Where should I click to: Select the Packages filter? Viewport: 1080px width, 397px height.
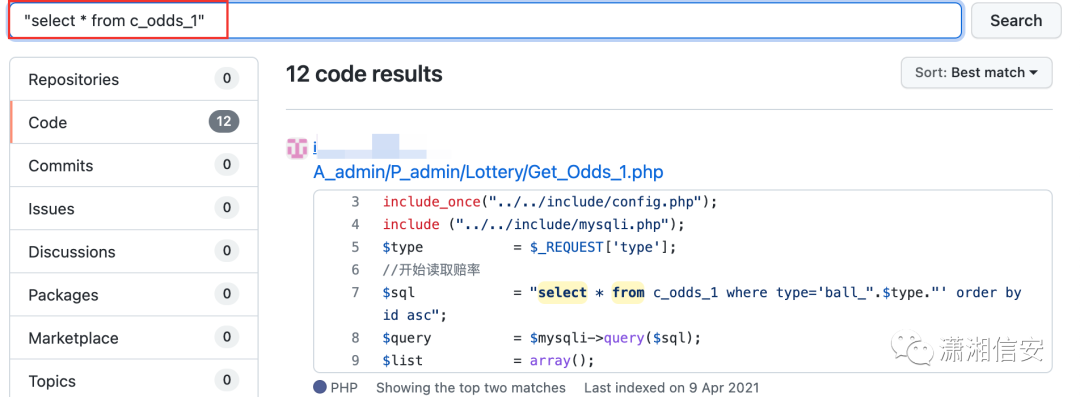click(x=134, y=295)
